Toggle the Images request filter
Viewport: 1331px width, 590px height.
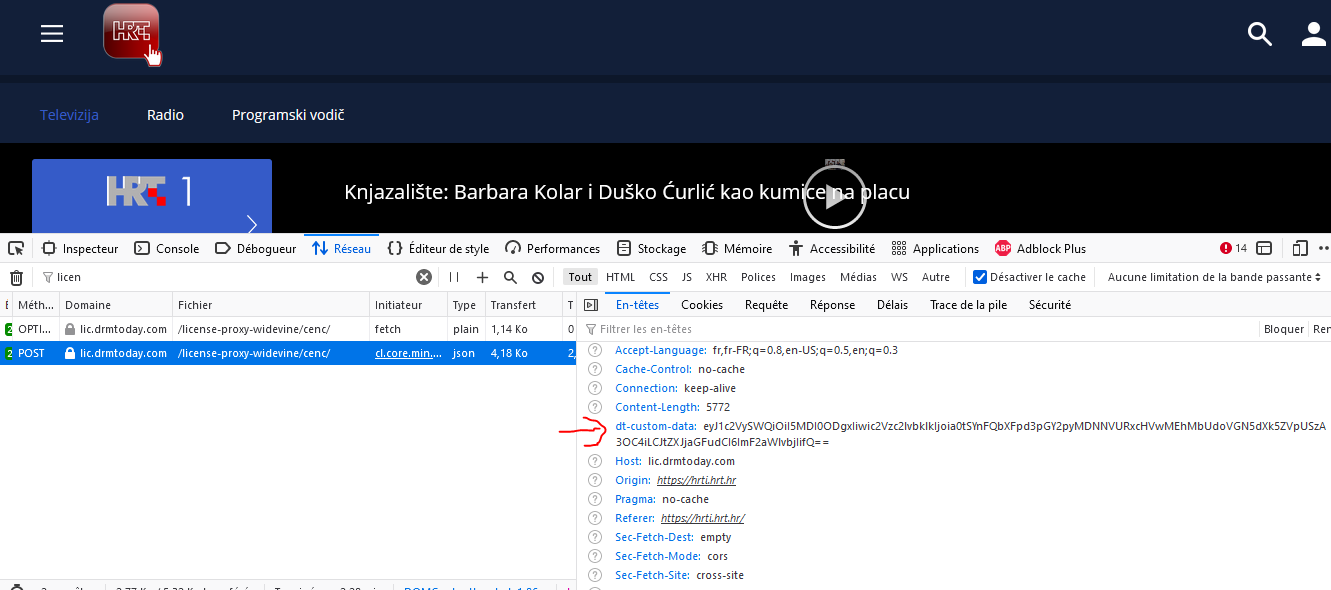808,277
